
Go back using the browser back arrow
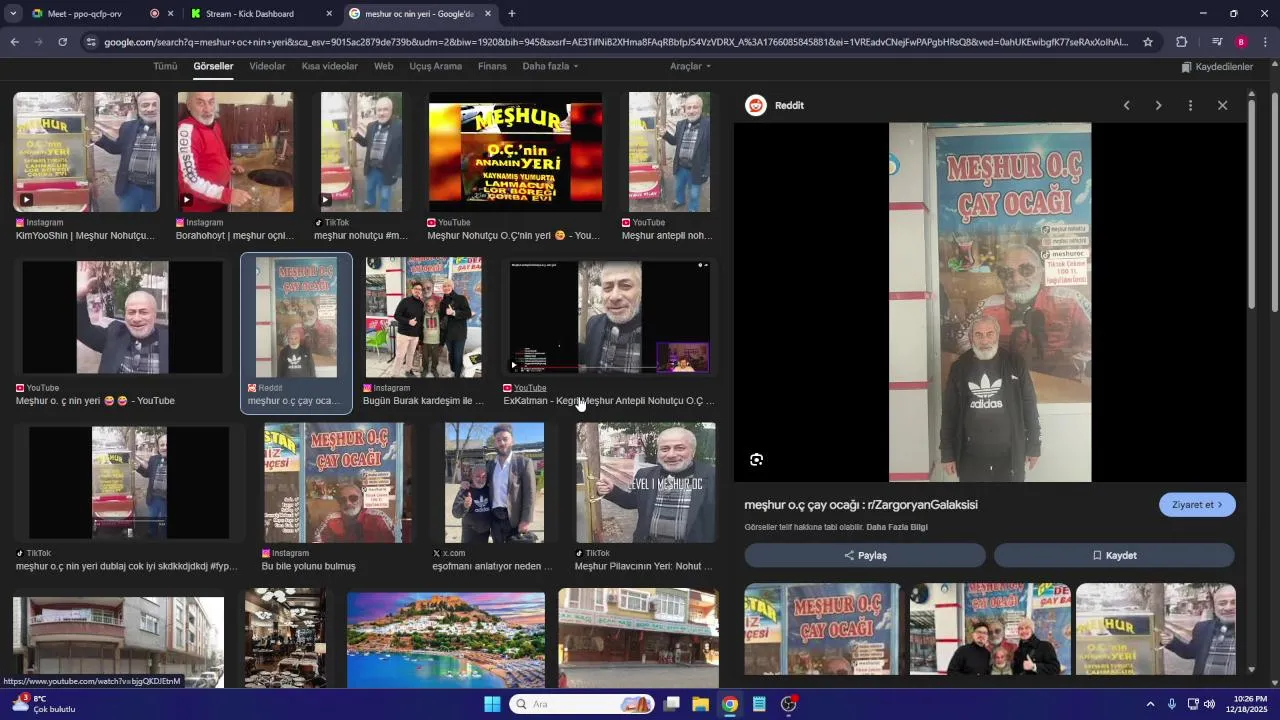pos(14,42)
